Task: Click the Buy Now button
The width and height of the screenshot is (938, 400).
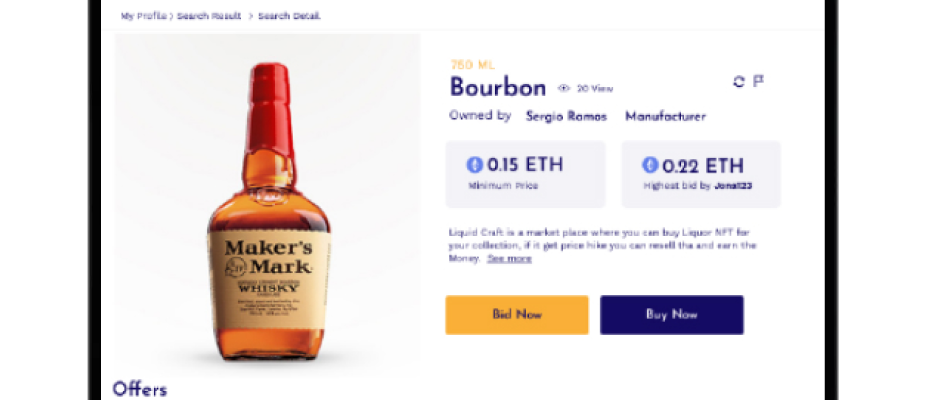Action: click(x=672, y=314)
